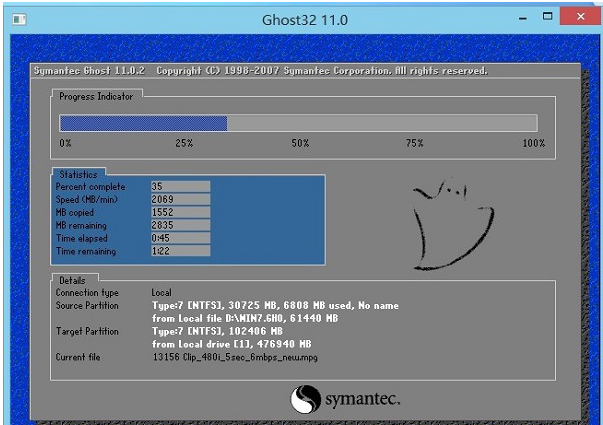Click the Progress Indicator group label
This screenshot has height=425, width=603.
[96, 96]
